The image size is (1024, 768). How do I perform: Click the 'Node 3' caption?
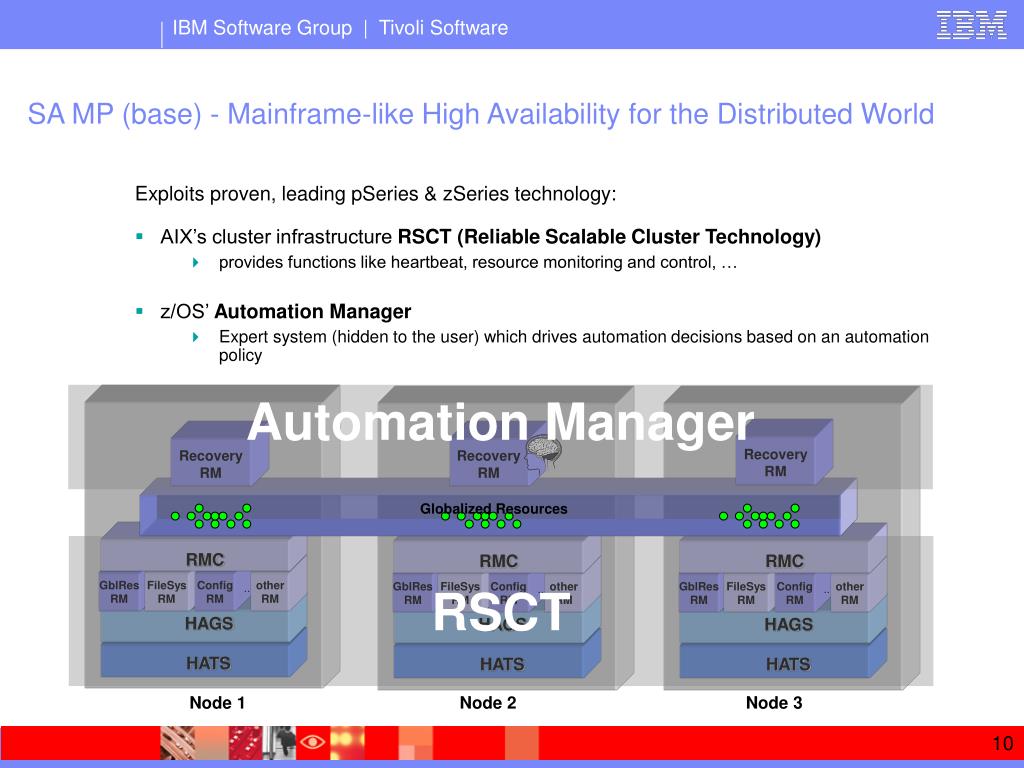pos(774,703)
